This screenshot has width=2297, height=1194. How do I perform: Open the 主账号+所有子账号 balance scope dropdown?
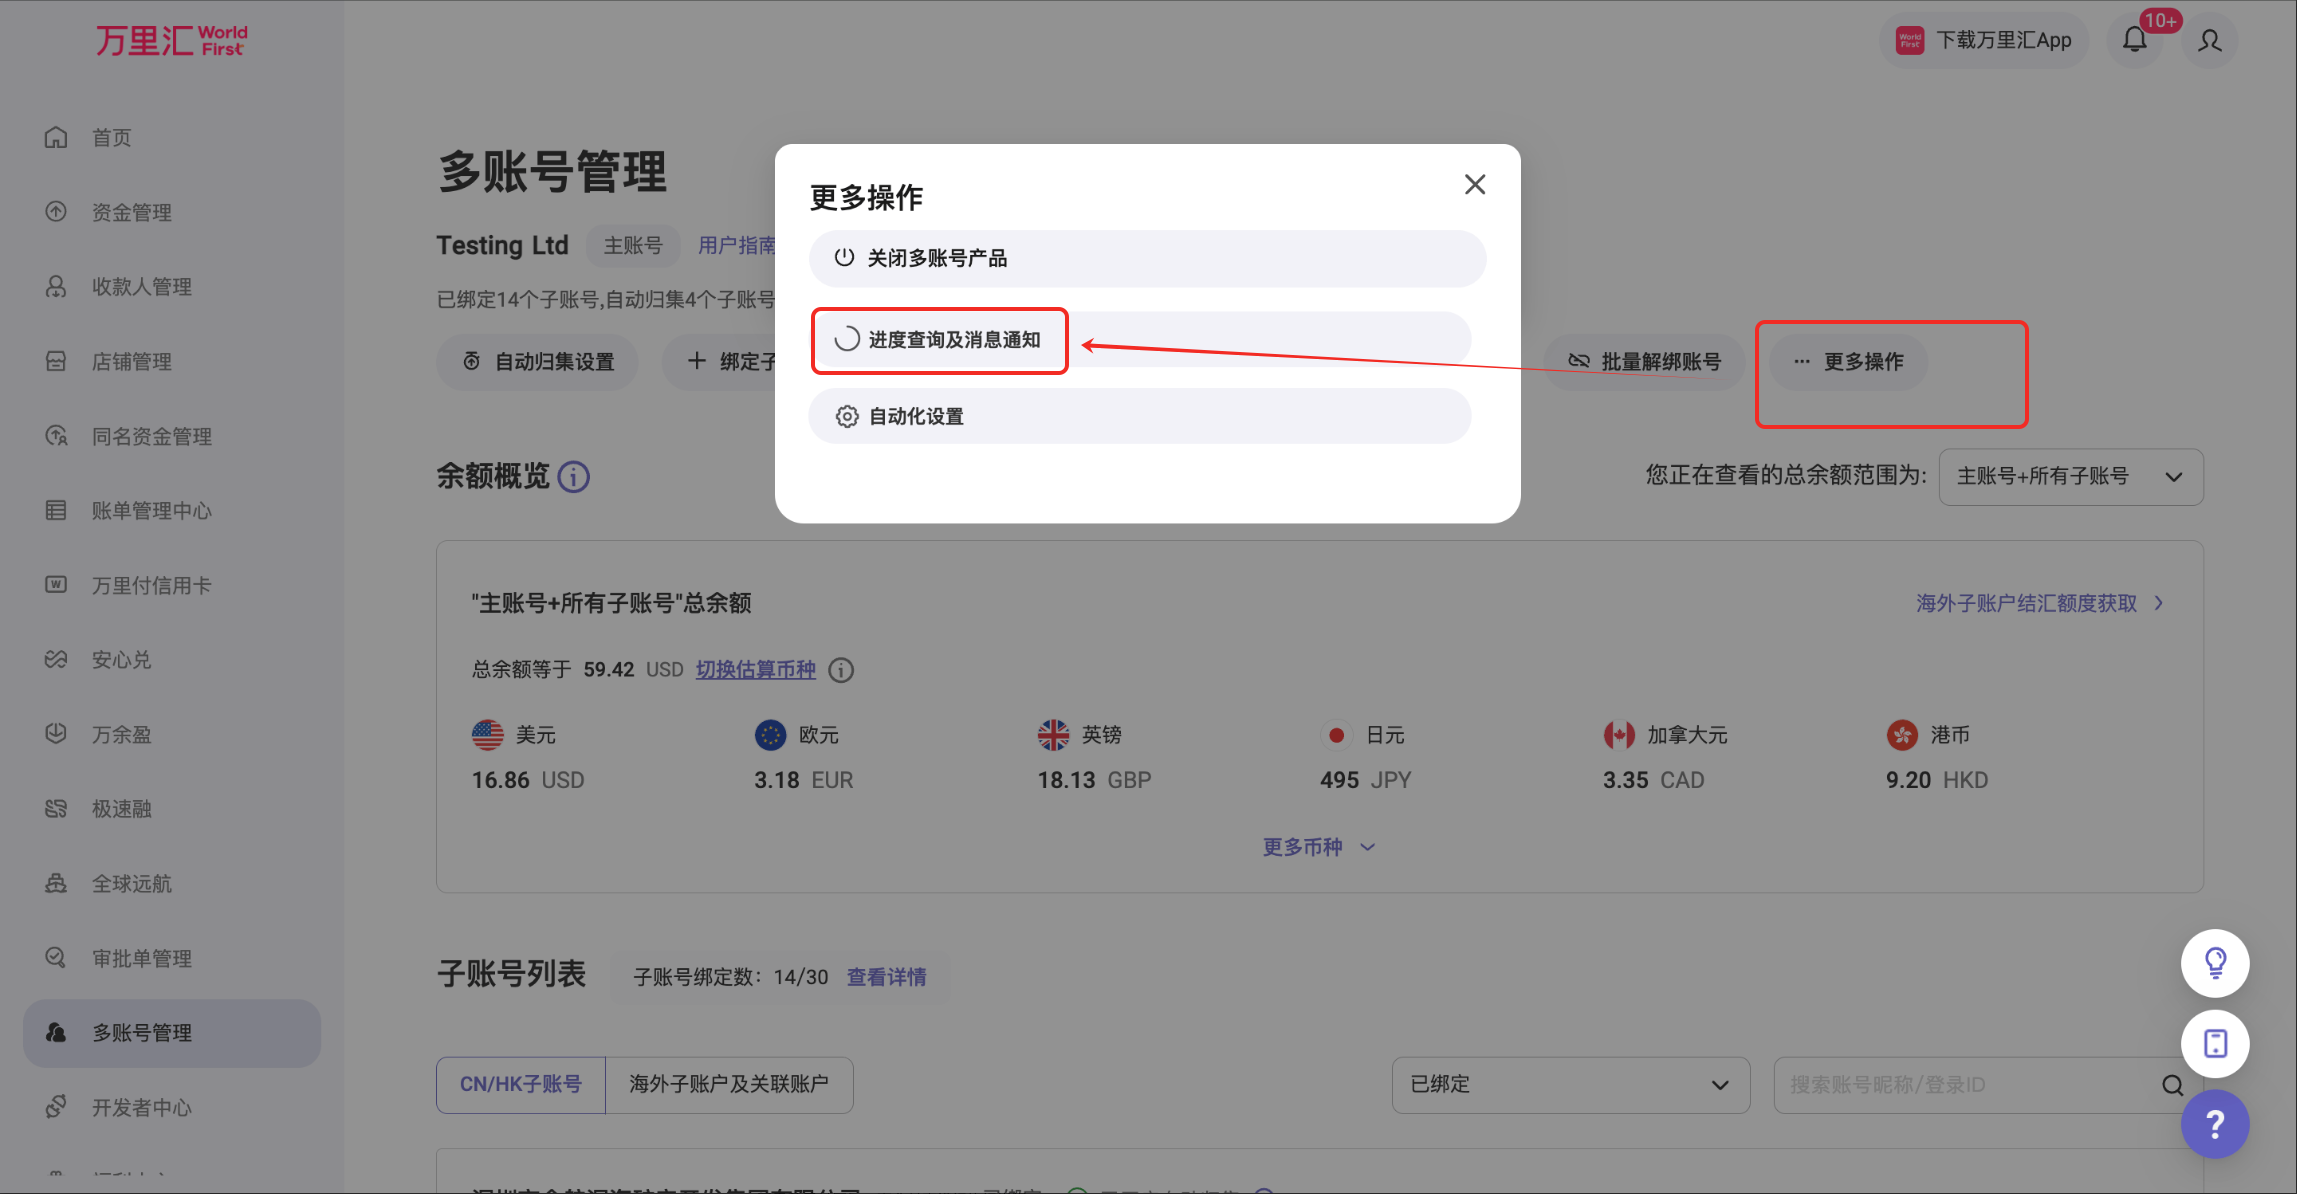tap(2071, 476)
